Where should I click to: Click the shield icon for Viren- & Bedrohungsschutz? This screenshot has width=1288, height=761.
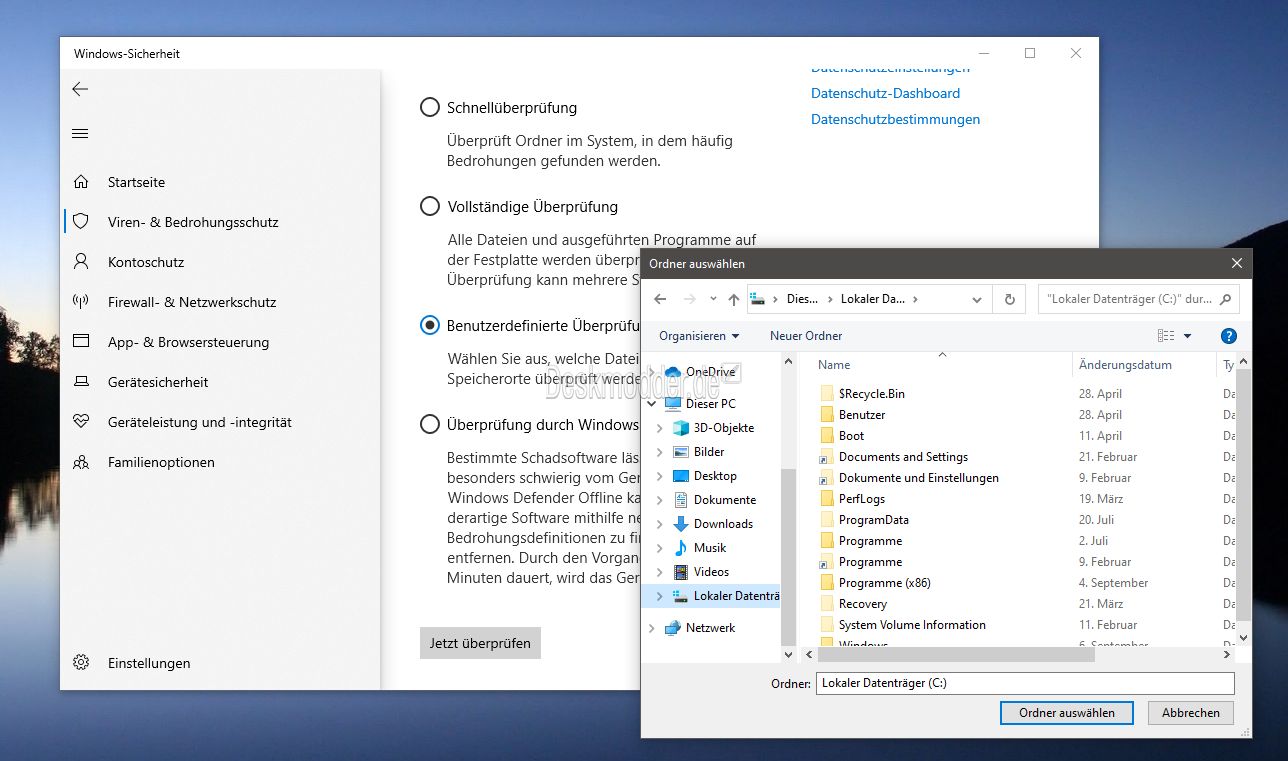tap(81, 222)
